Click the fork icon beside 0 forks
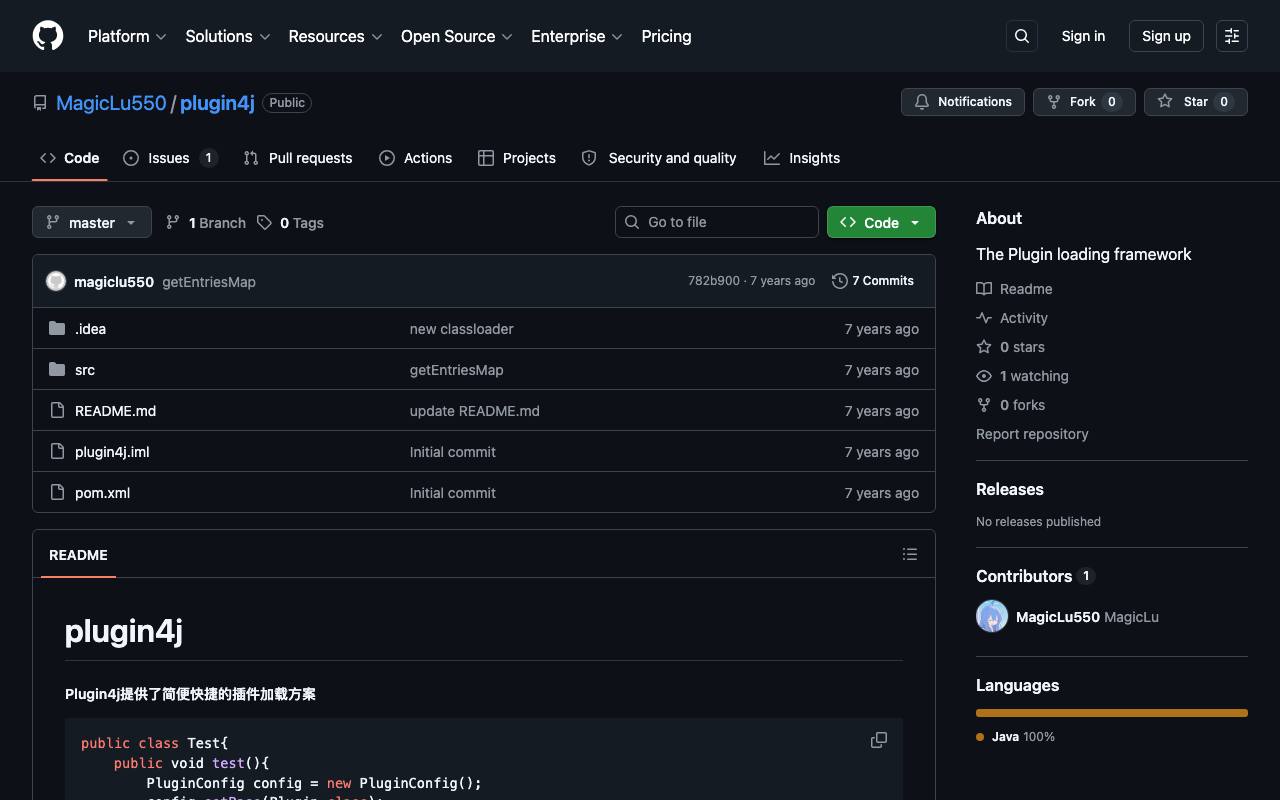1280x800 pixels. (984, 405)
